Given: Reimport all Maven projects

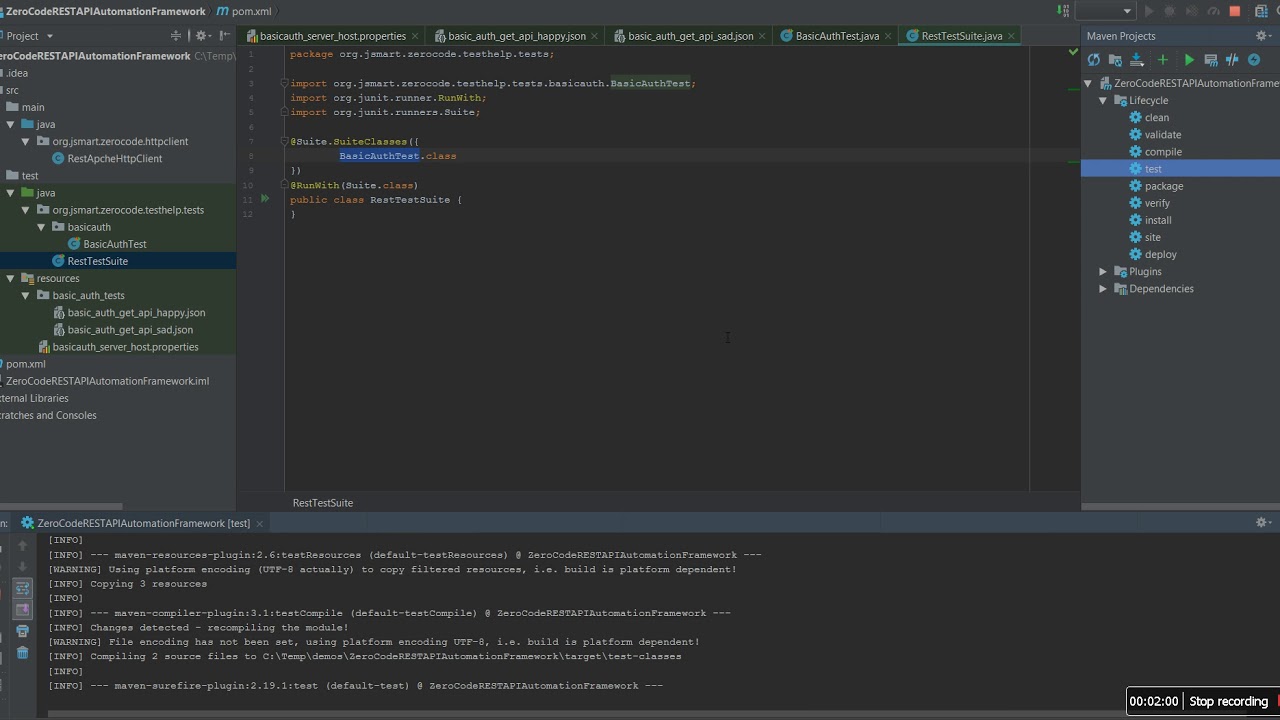Looking at the screenshot, I should pos(1094,60).
